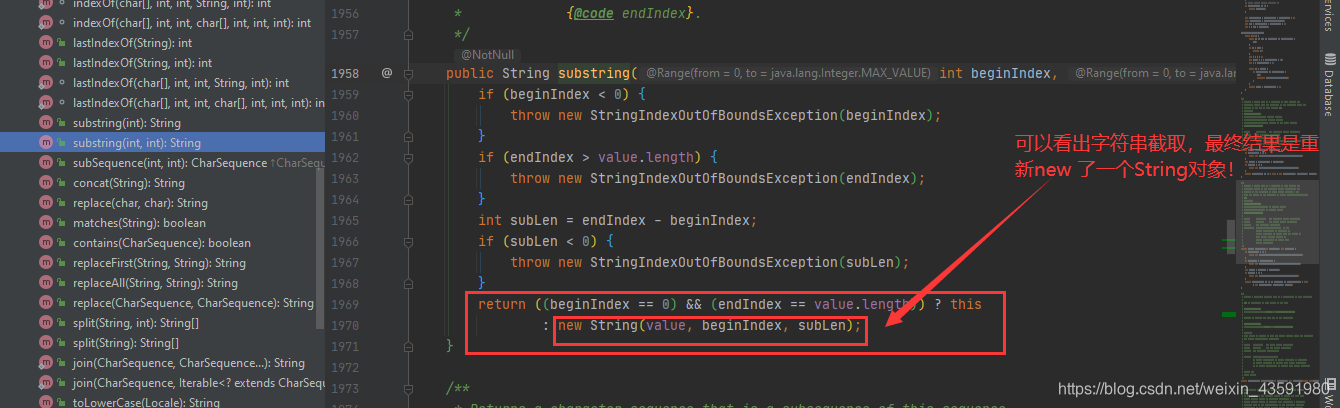Viewport: 1340px width, 408px height.
Task: Click the method closing fold marker at line 1971
Action: pyautogui.click(x=408, y=346)
